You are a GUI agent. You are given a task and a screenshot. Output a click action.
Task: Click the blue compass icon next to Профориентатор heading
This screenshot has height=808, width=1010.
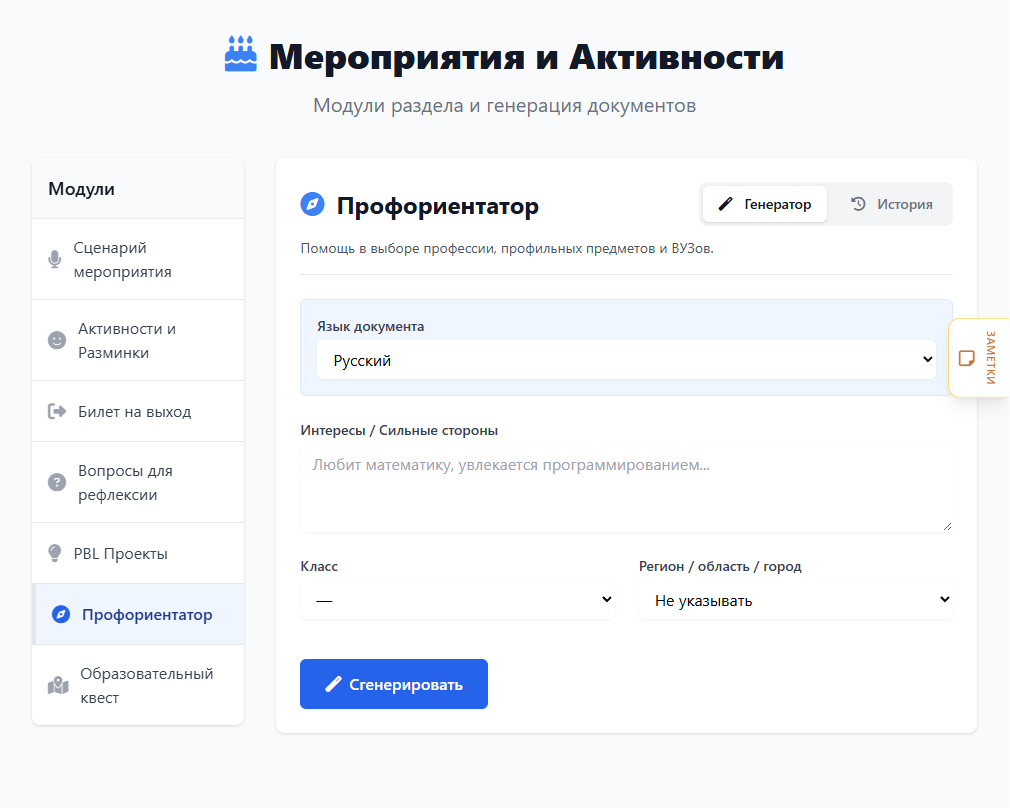[312, 204]
